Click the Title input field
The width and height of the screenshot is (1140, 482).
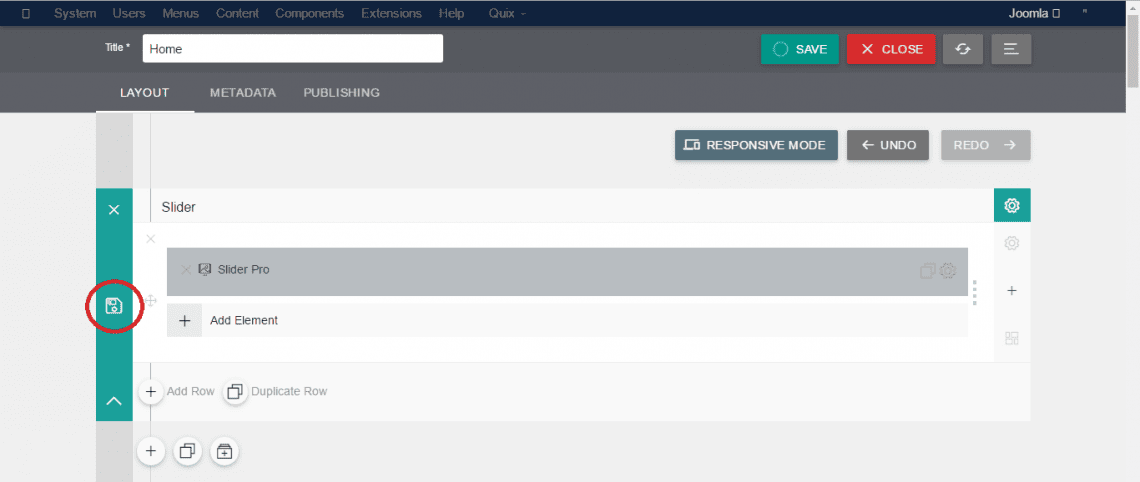(x=292, y=49)
